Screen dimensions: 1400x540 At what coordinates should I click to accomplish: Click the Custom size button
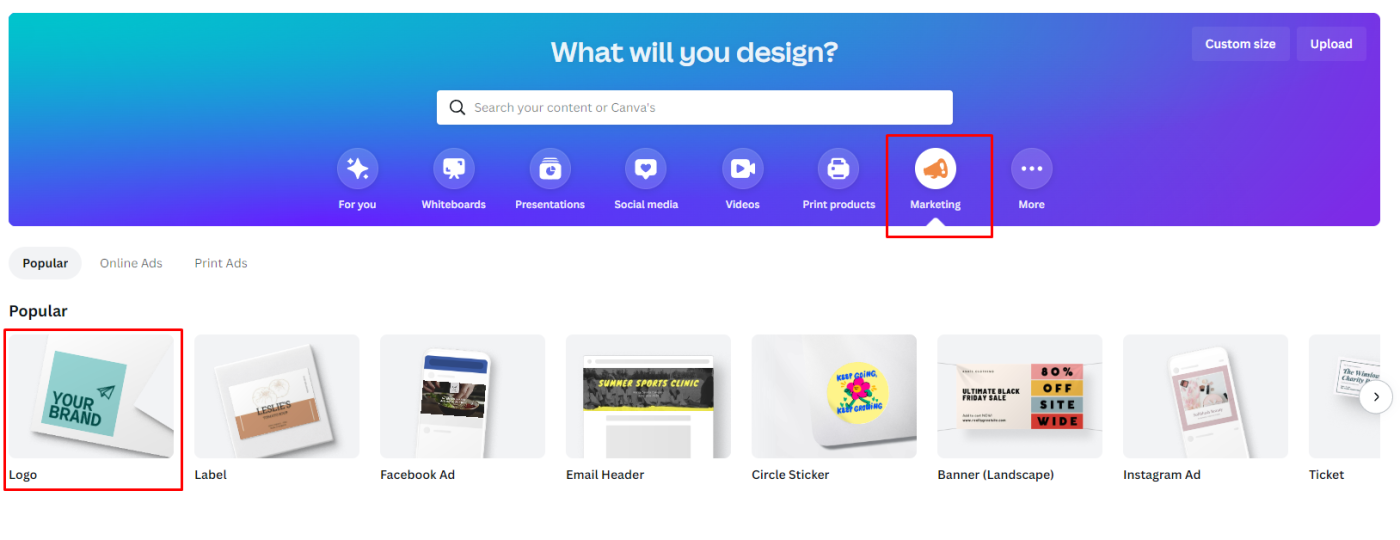tap(1240, 44)
